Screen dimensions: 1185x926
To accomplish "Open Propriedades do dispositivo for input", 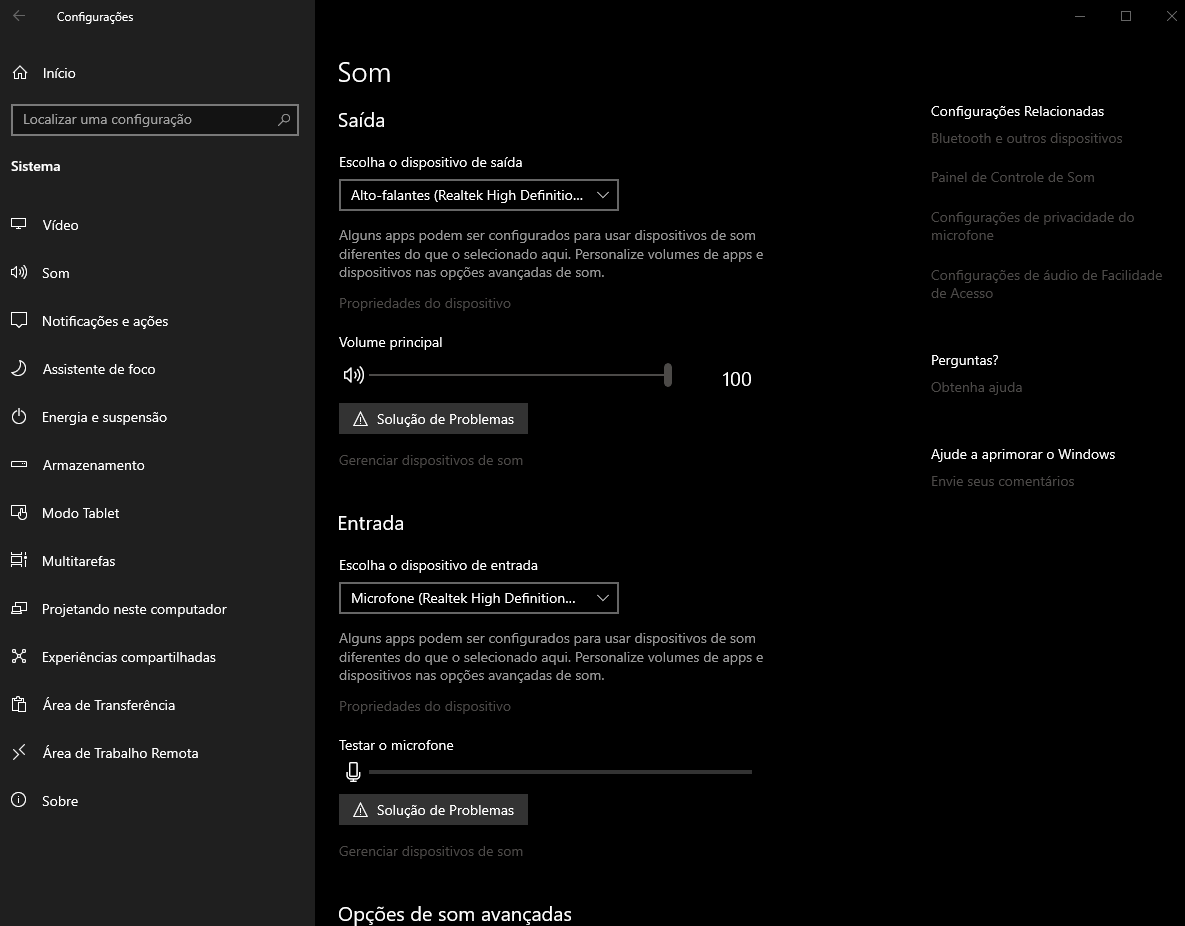I will click(425, 706).
